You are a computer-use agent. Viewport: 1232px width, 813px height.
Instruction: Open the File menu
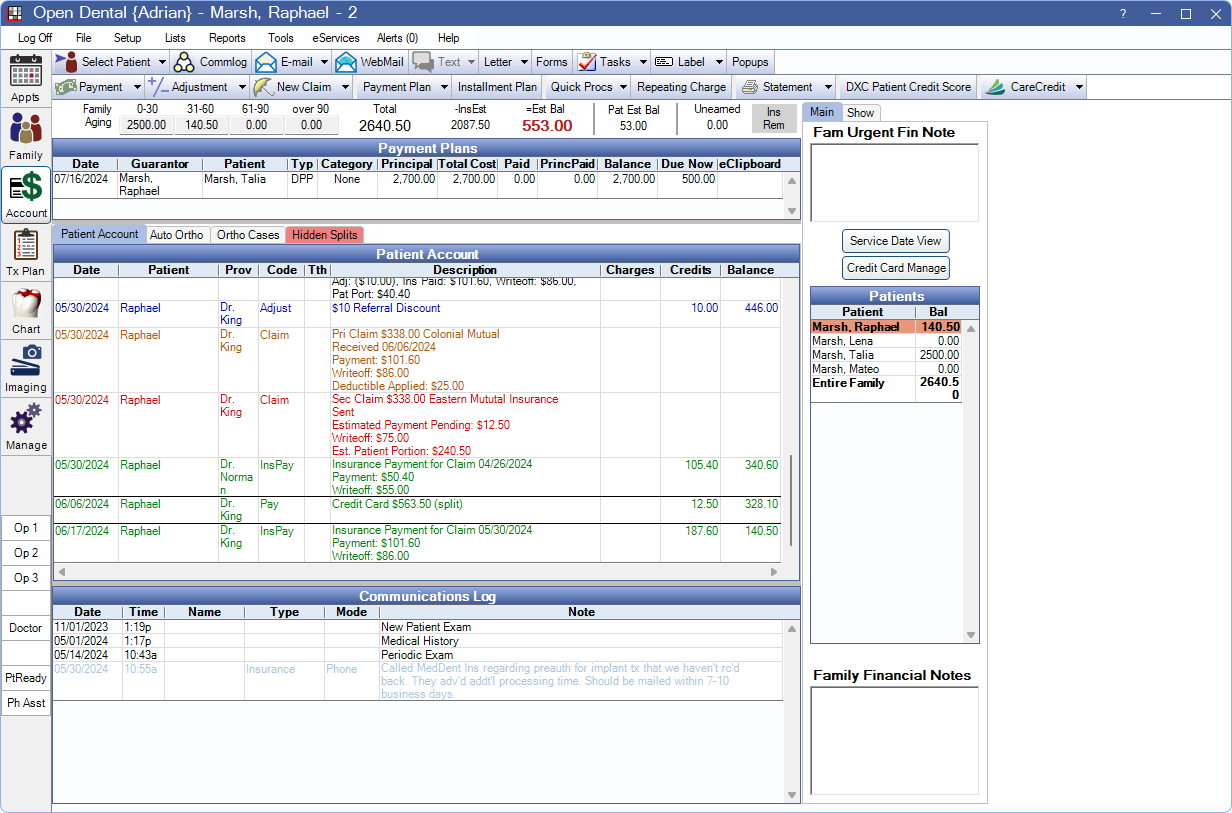coord(83,37)
